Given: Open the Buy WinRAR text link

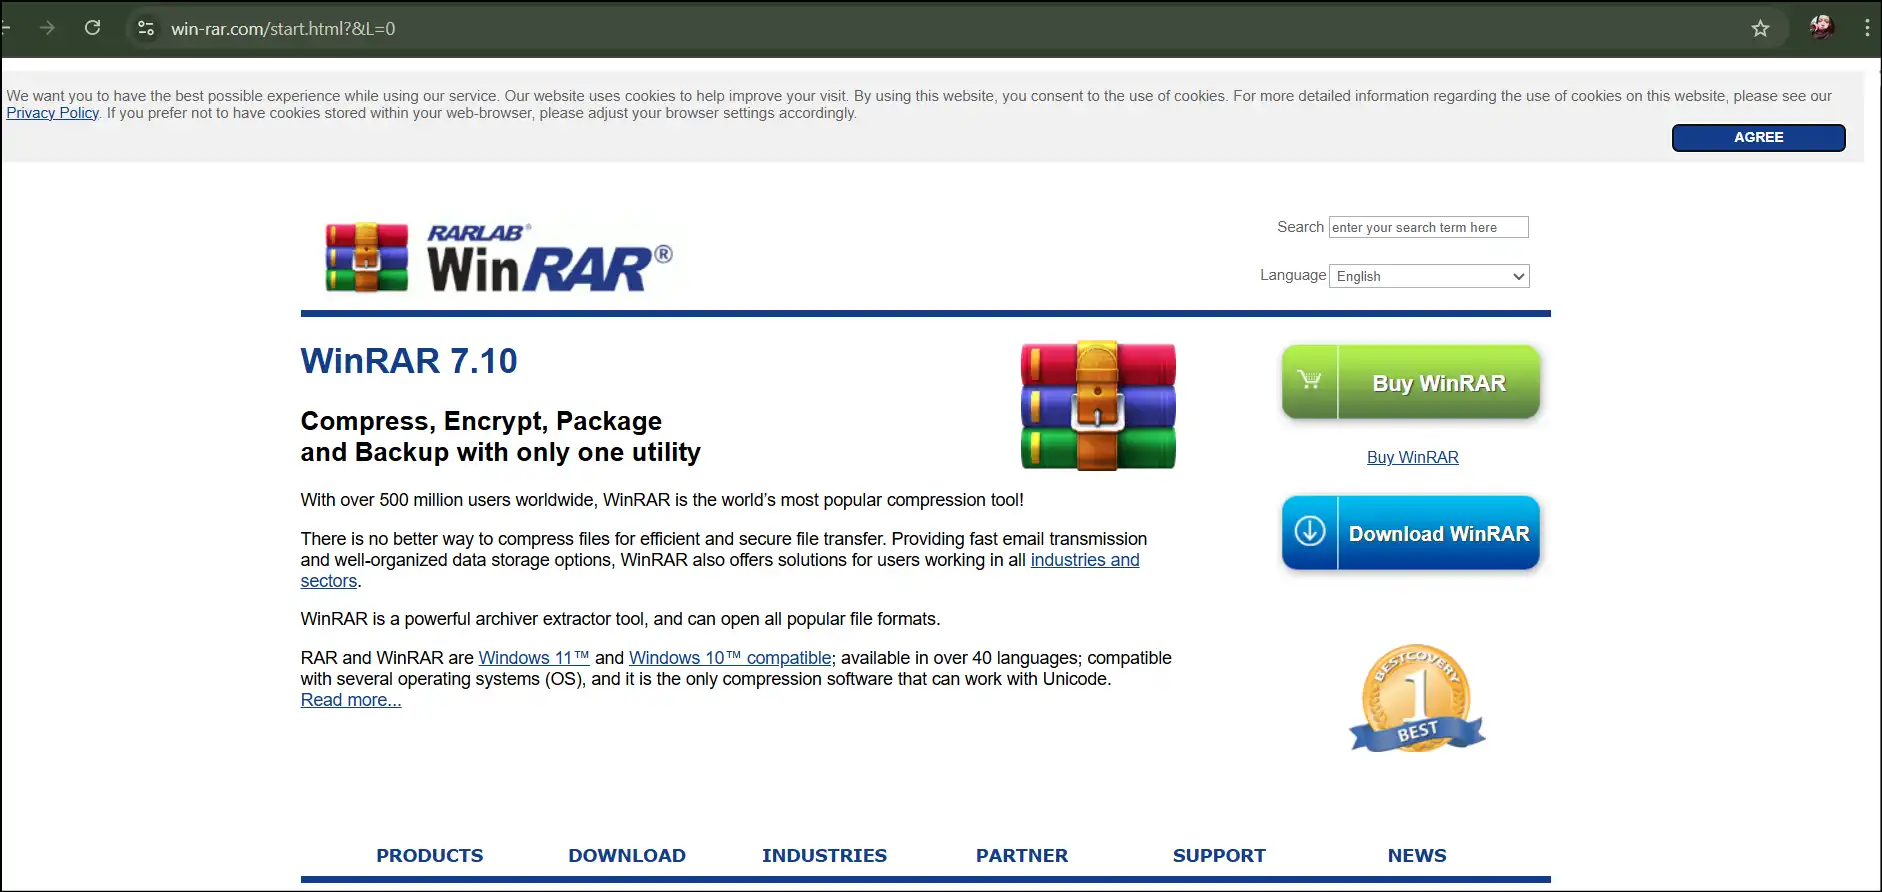Looking at the screenshot, I should 1412,457.
